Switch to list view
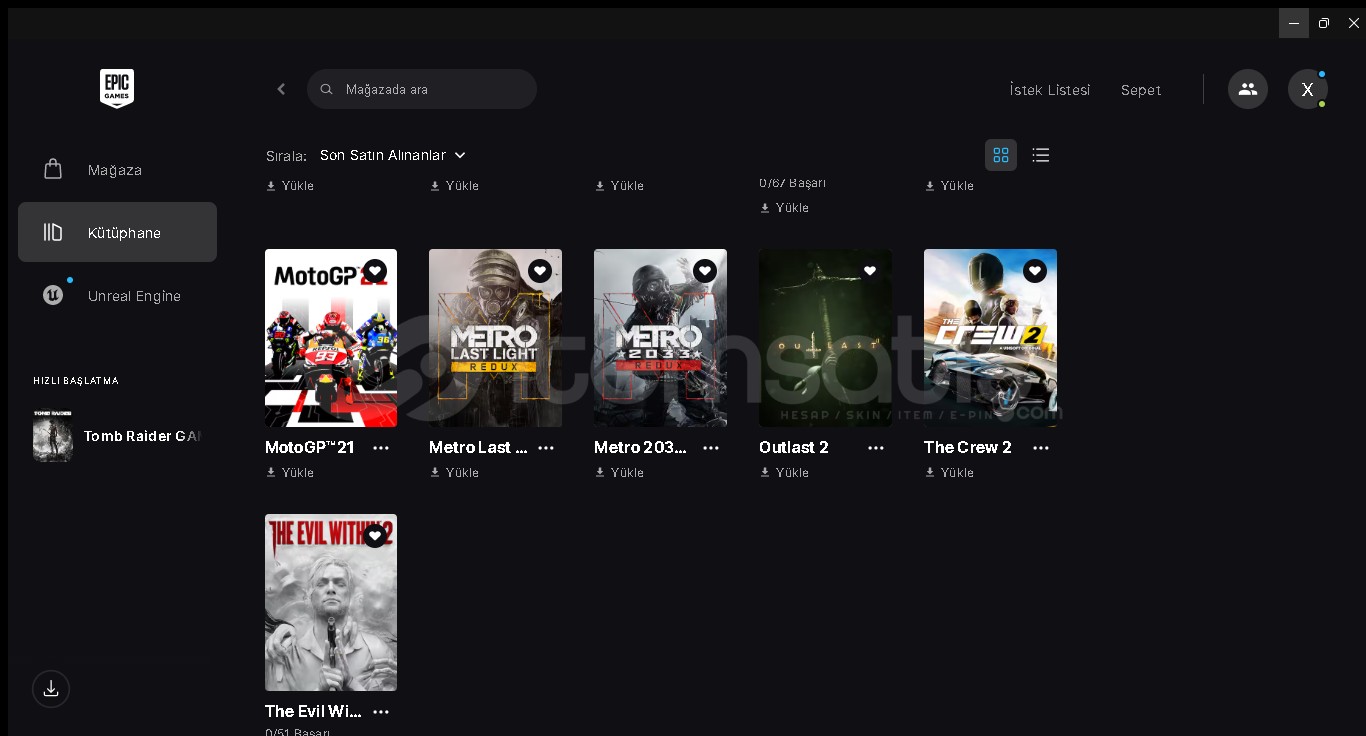Screen dimensions: 1366x736 pyautogui.click(x=1041, y=155)
